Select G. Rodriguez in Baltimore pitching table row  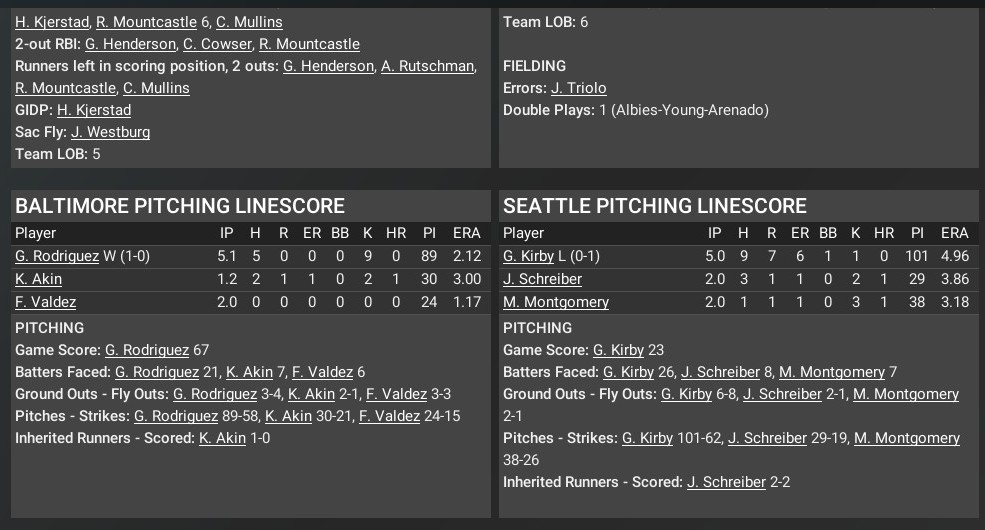(x=56, y=256)
